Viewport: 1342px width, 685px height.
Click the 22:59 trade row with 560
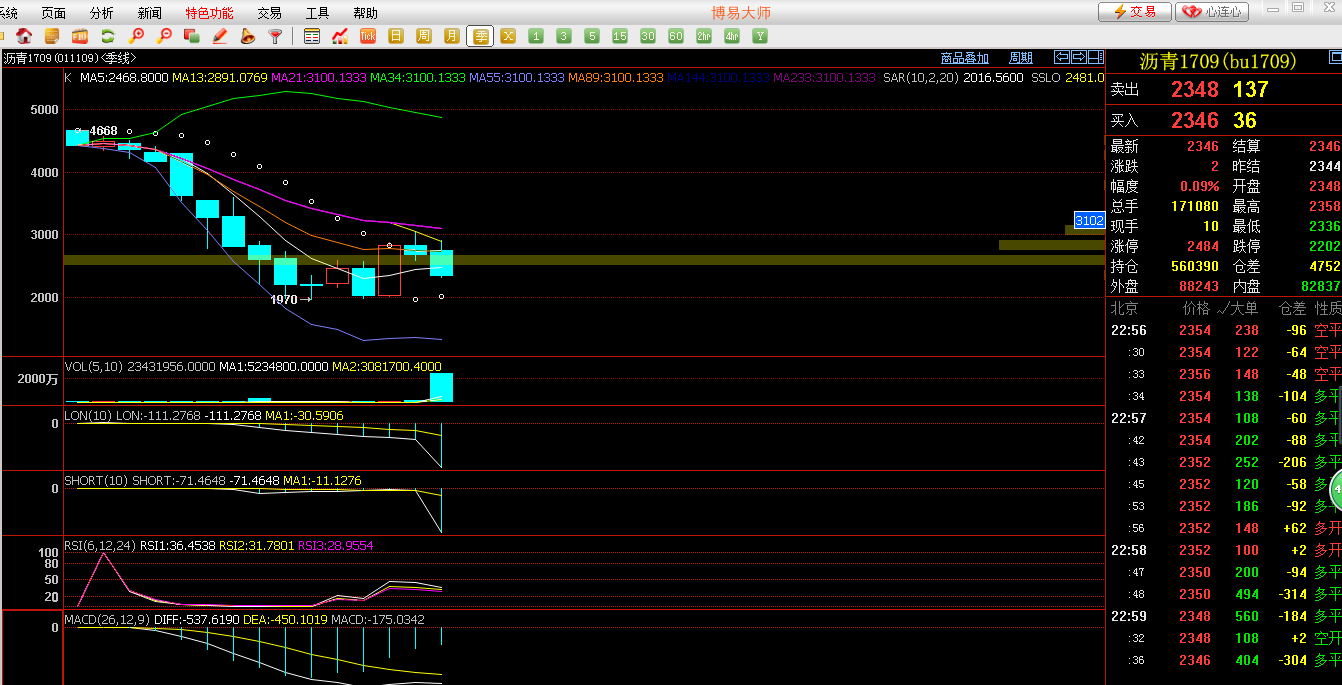coord(1225,616)
